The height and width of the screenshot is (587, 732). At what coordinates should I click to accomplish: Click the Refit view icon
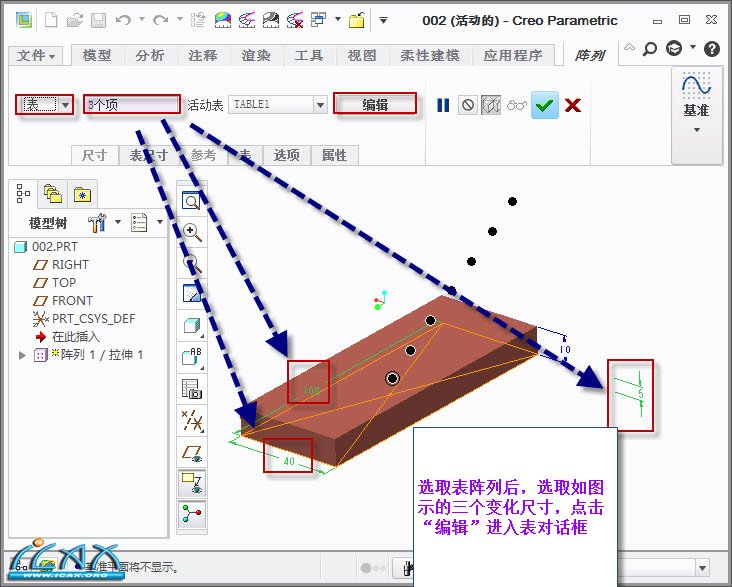pyautogui.click(x=191, y=201)
